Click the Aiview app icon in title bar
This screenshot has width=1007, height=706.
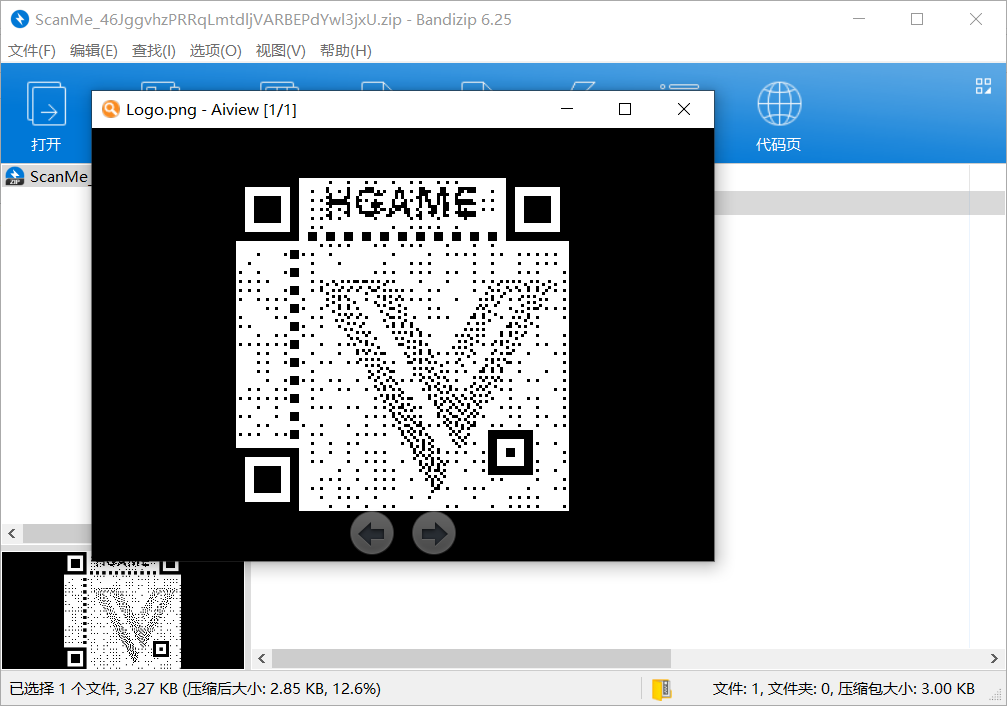point(111,110)
